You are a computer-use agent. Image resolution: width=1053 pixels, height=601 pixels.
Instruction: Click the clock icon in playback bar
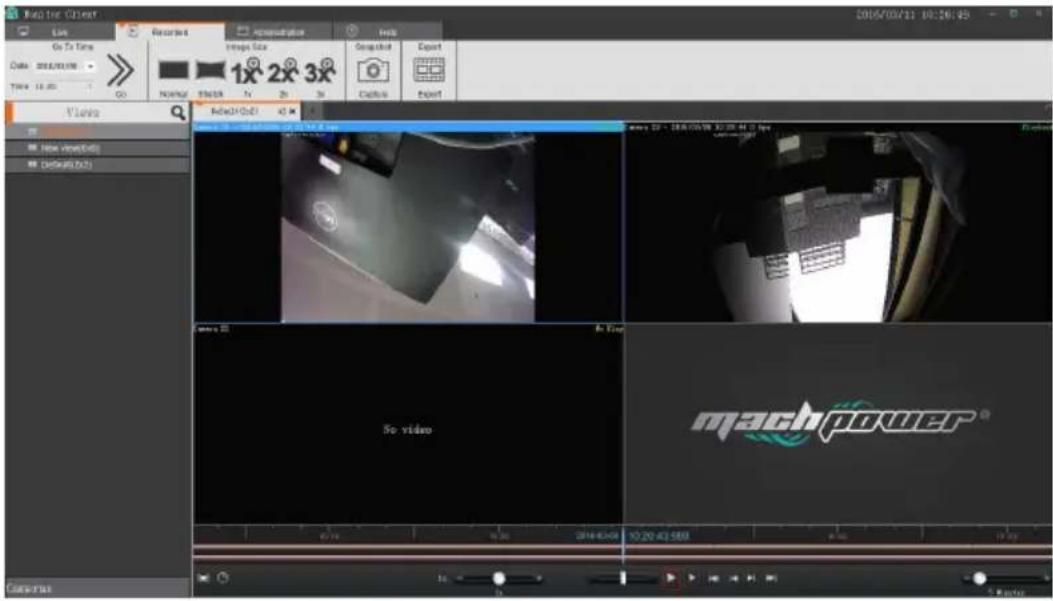[x=223, y=577]
